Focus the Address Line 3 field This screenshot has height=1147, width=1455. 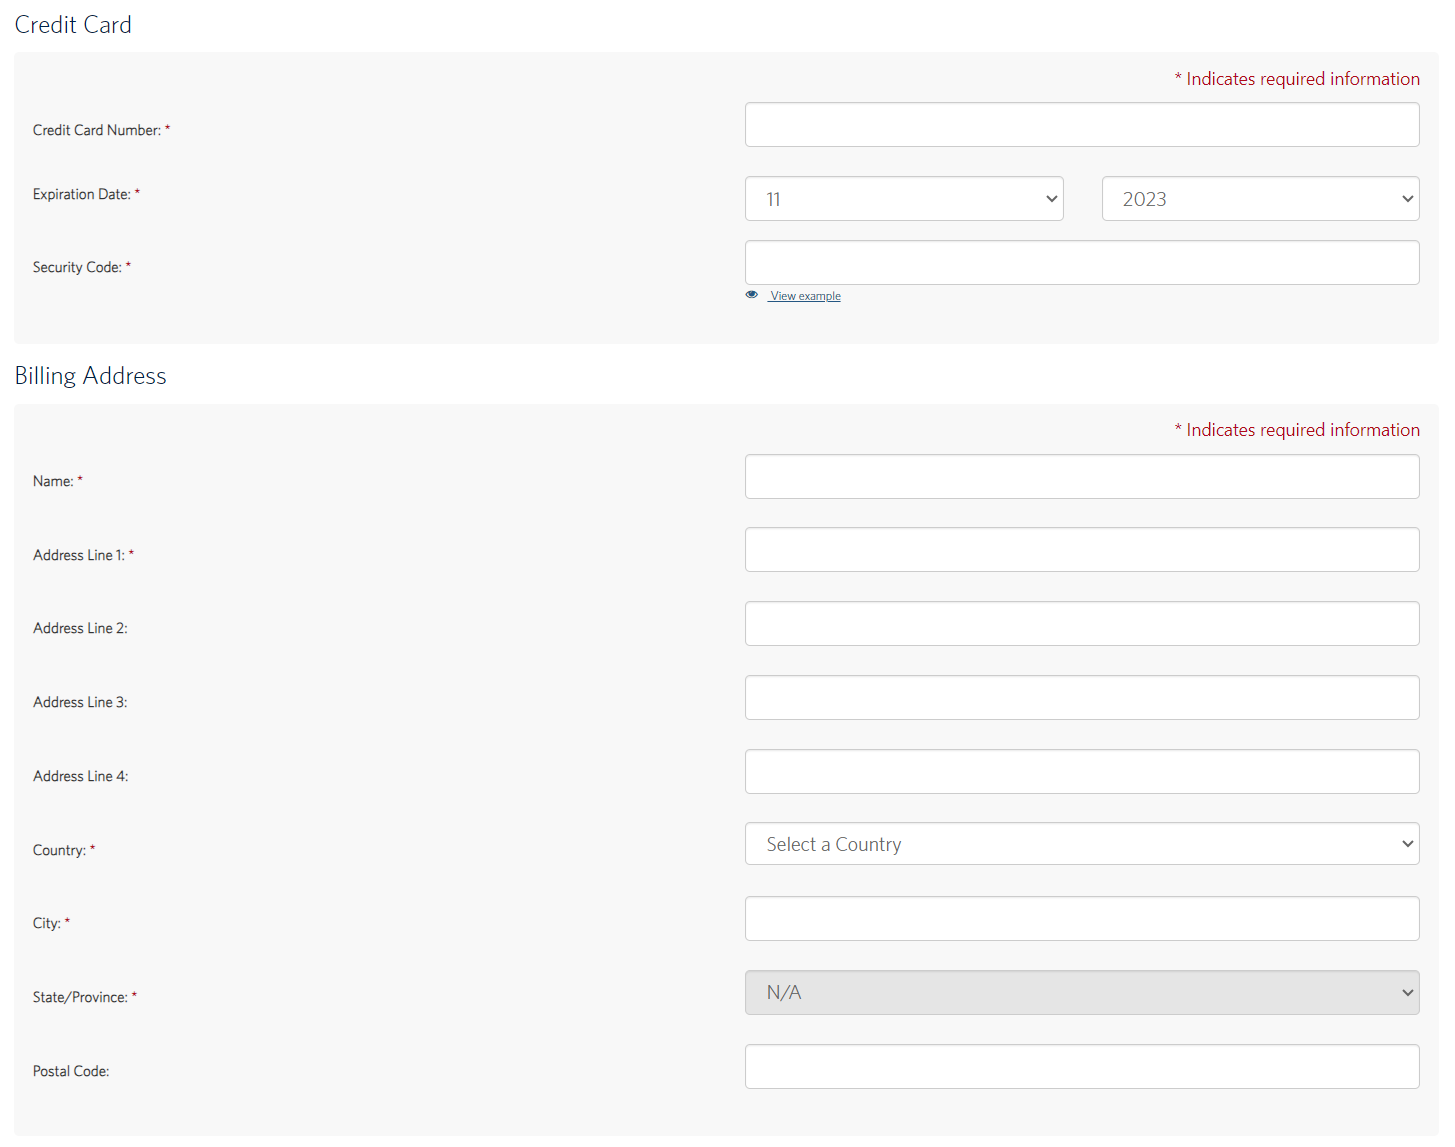pos(1081,698)
